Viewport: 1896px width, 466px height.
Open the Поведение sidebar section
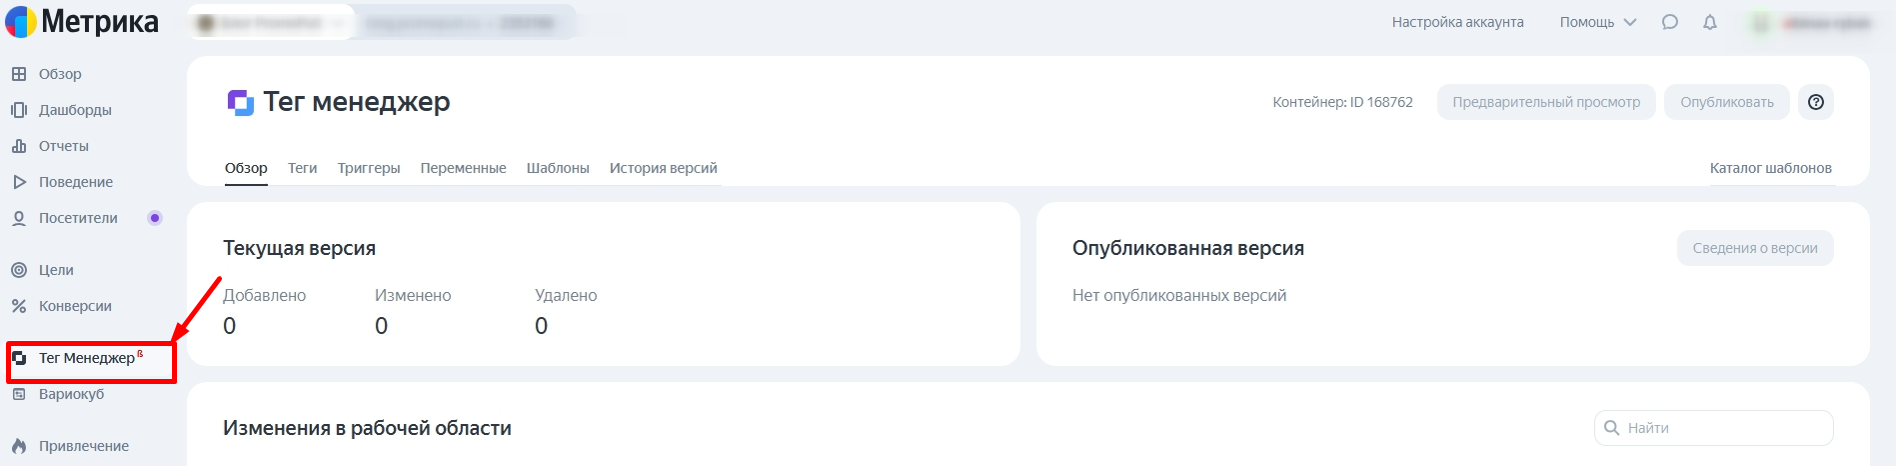click(75, 182)
